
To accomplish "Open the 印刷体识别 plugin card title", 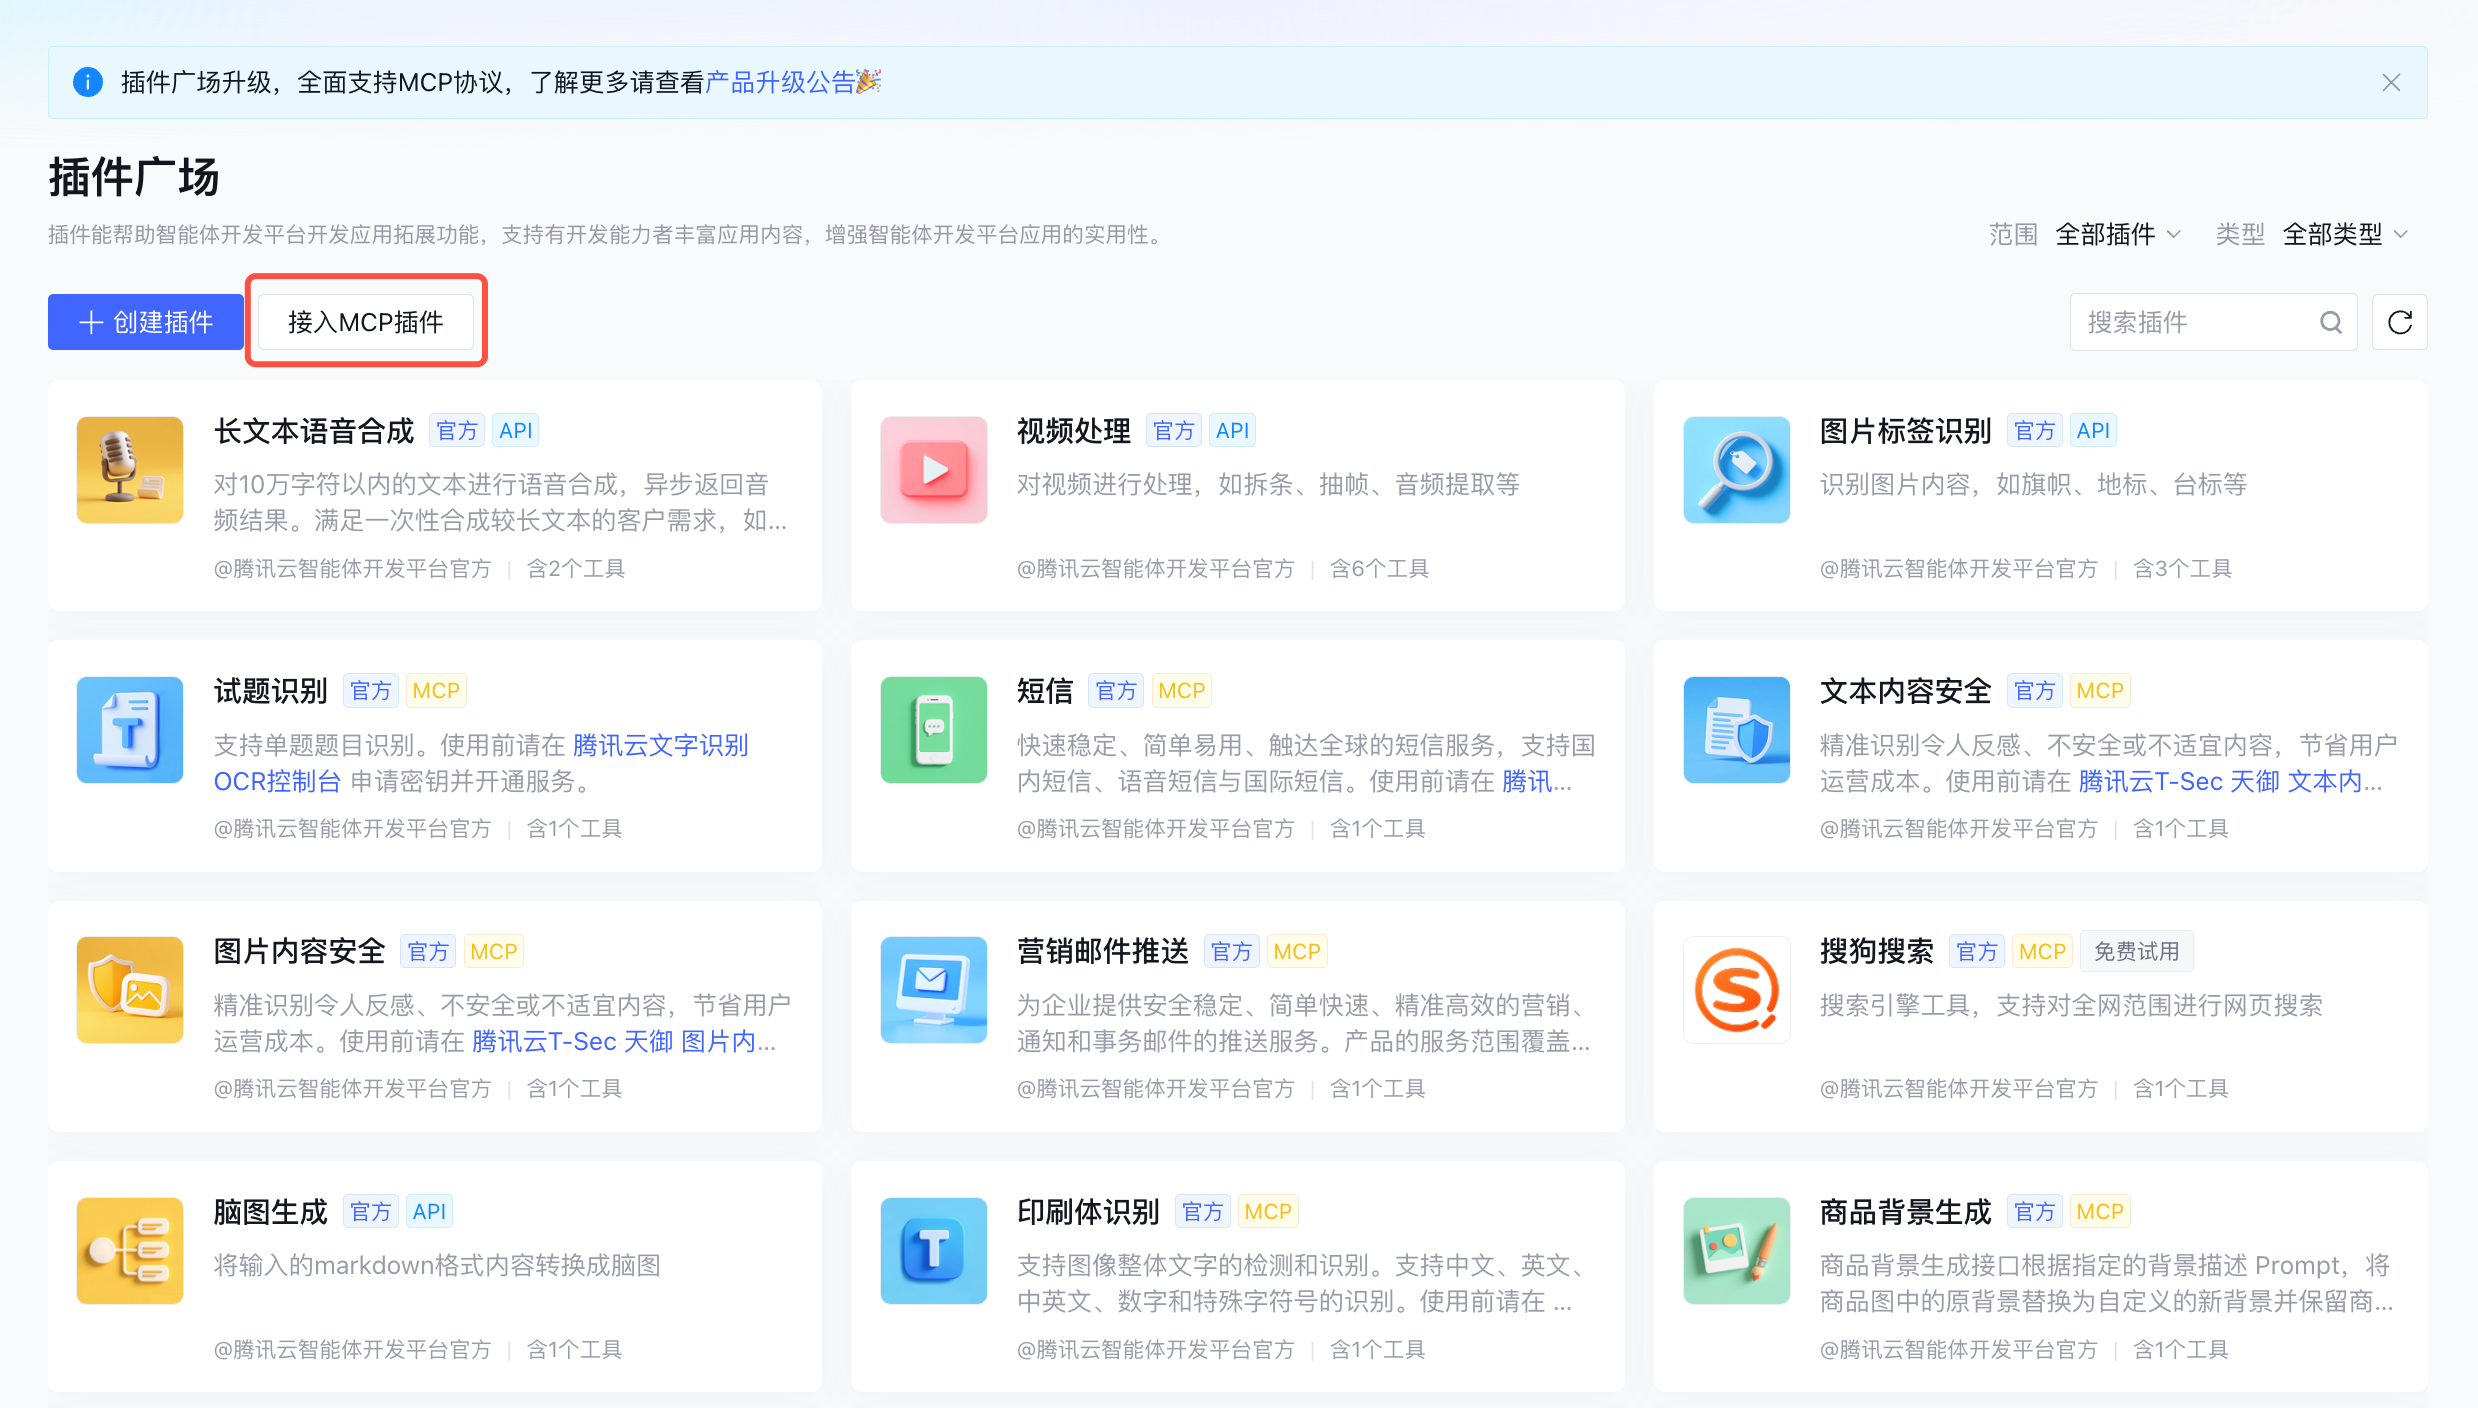I will tap(1087, 1211).
